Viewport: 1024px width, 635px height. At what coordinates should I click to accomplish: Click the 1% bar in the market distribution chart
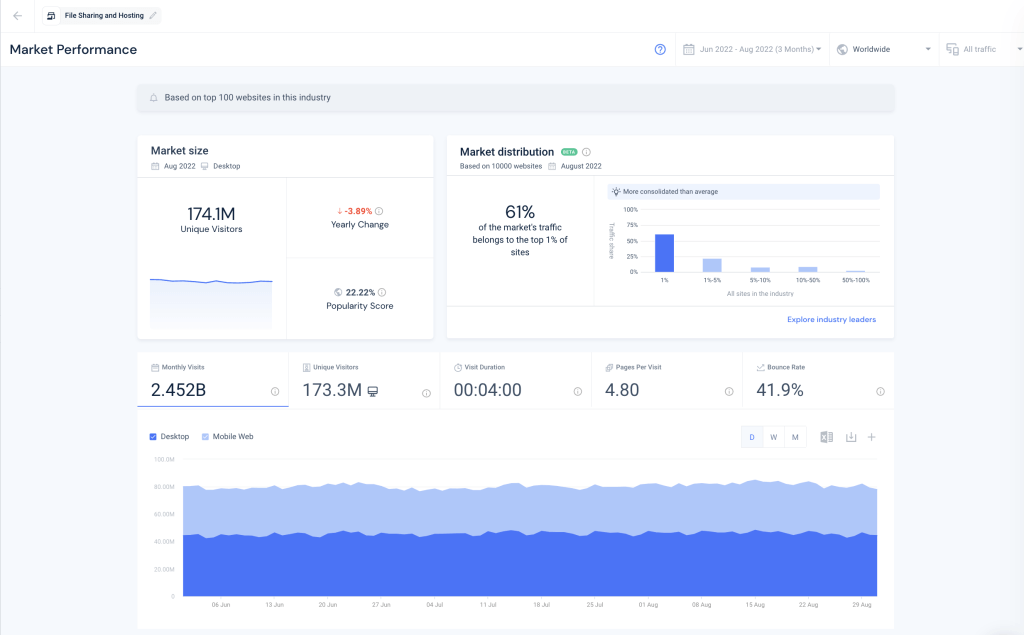click(x=663, y=250)
